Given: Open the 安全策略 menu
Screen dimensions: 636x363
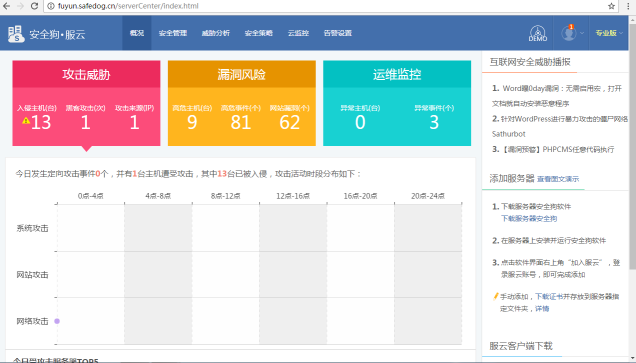Looking at the screenshot, I should click(258, 33).
